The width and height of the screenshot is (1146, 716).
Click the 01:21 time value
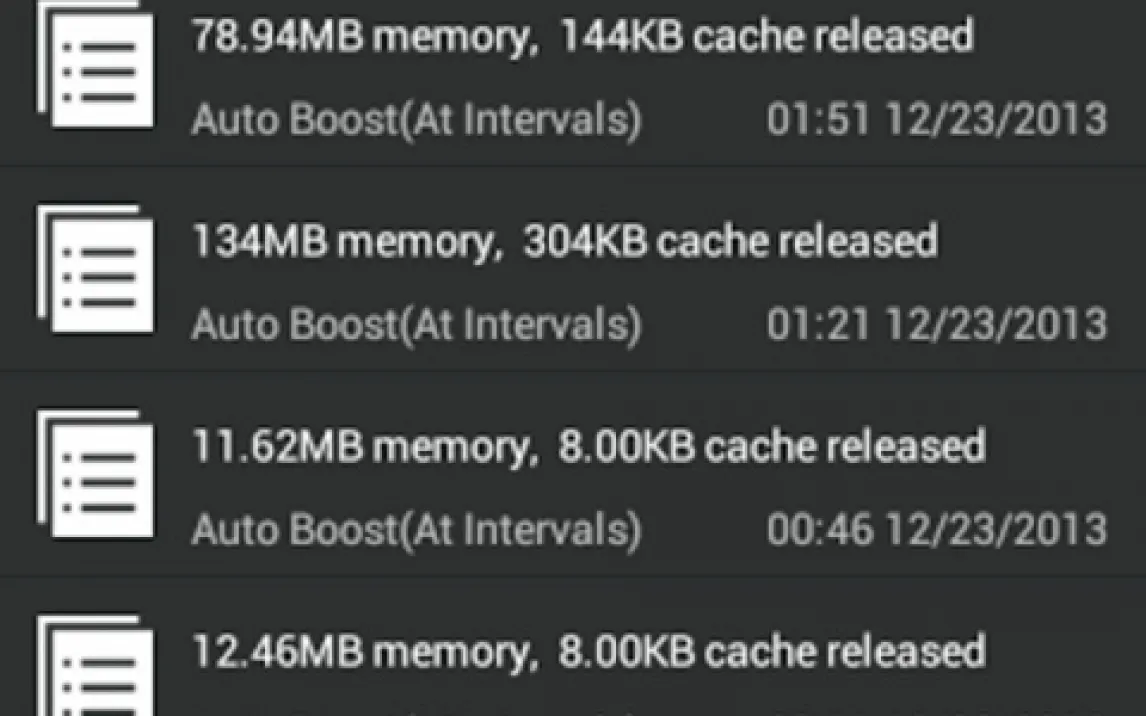click(818, 325)
